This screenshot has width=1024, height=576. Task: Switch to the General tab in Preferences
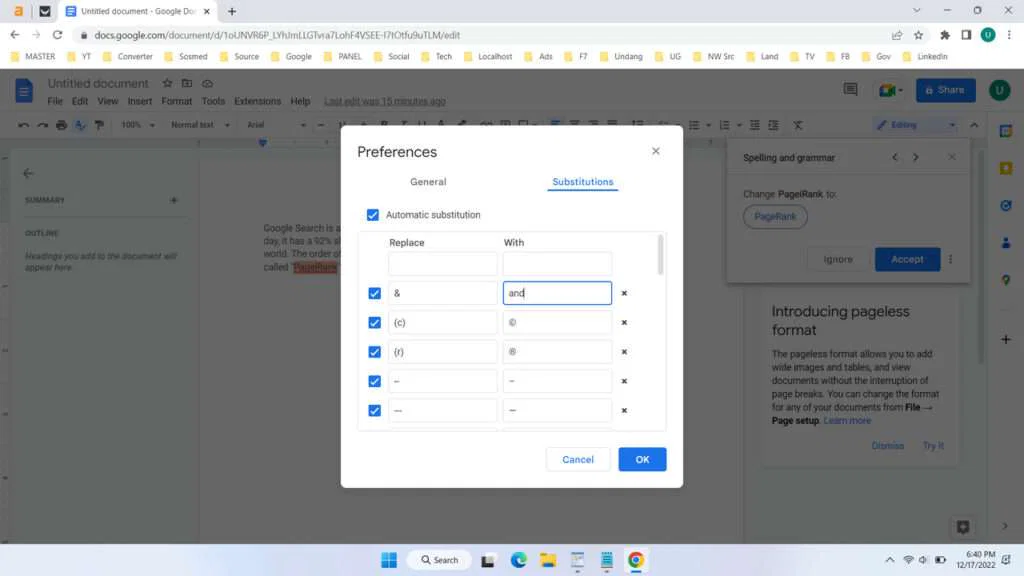[428, 182]
